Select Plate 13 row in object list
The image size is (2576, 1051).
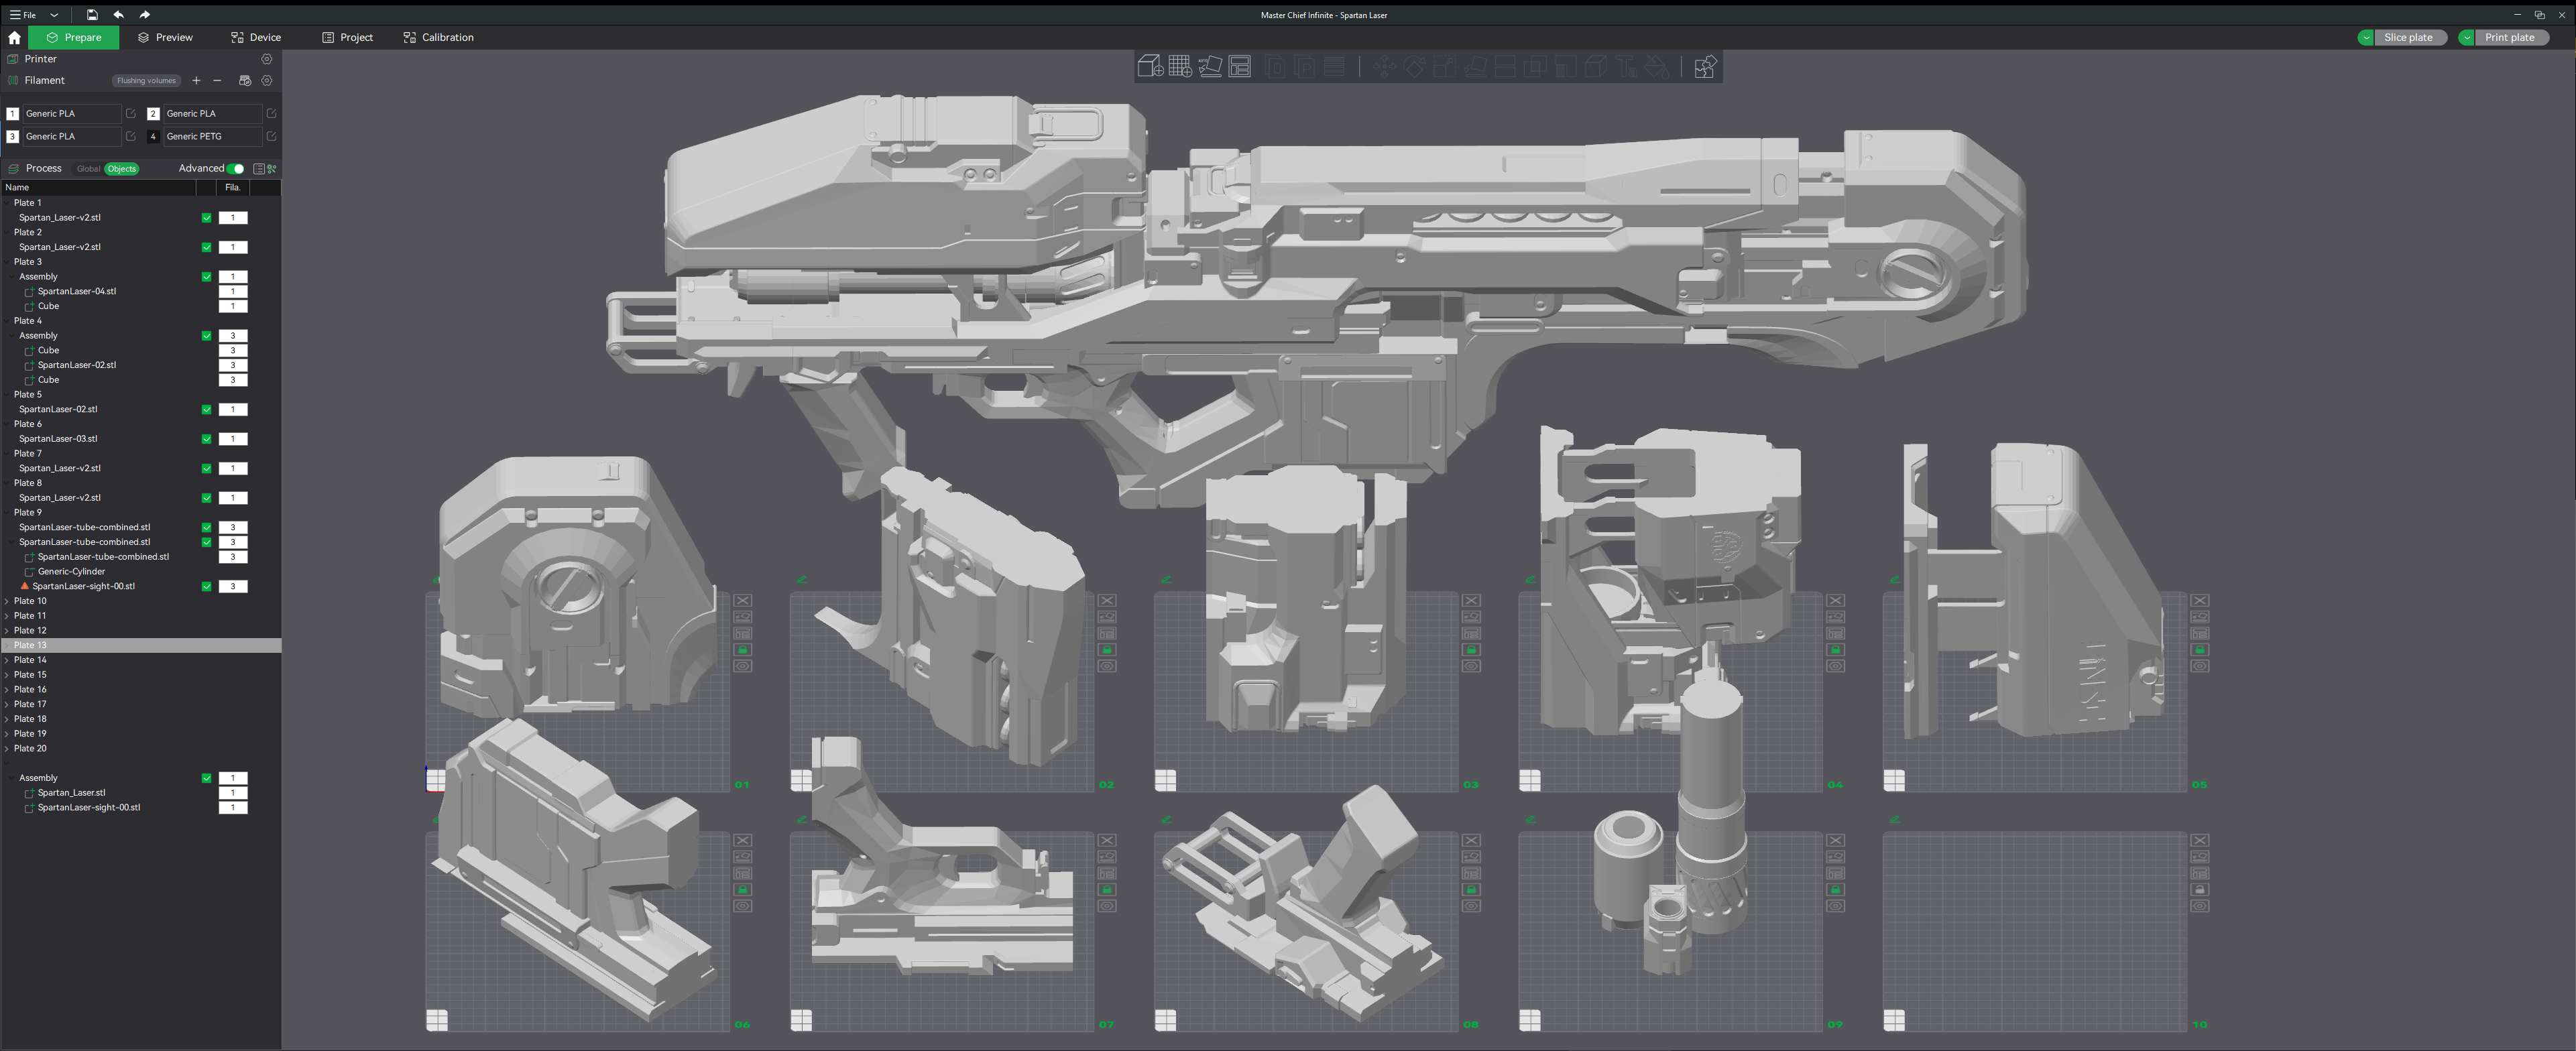click(x=141, y=646)
